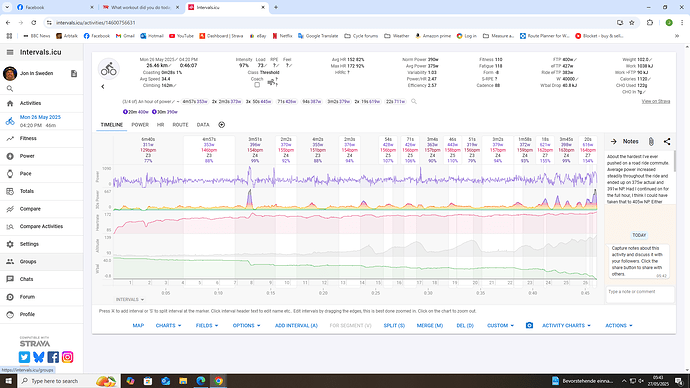Go to previous activity with back chevron
Screen dimensions: 690x388
point(103,87)
